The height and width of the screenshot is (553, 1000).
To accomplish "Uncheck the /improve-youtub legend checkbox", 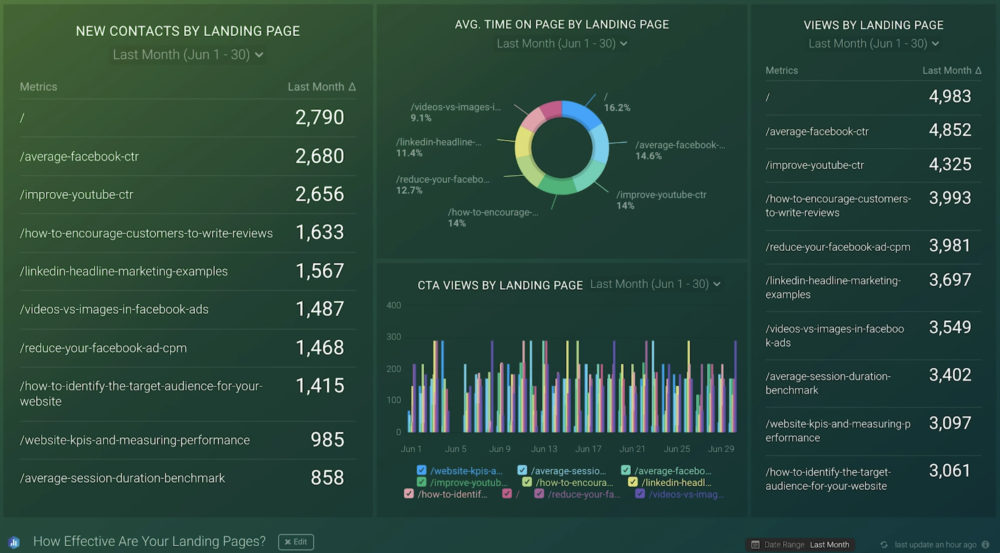I will 422,482.
